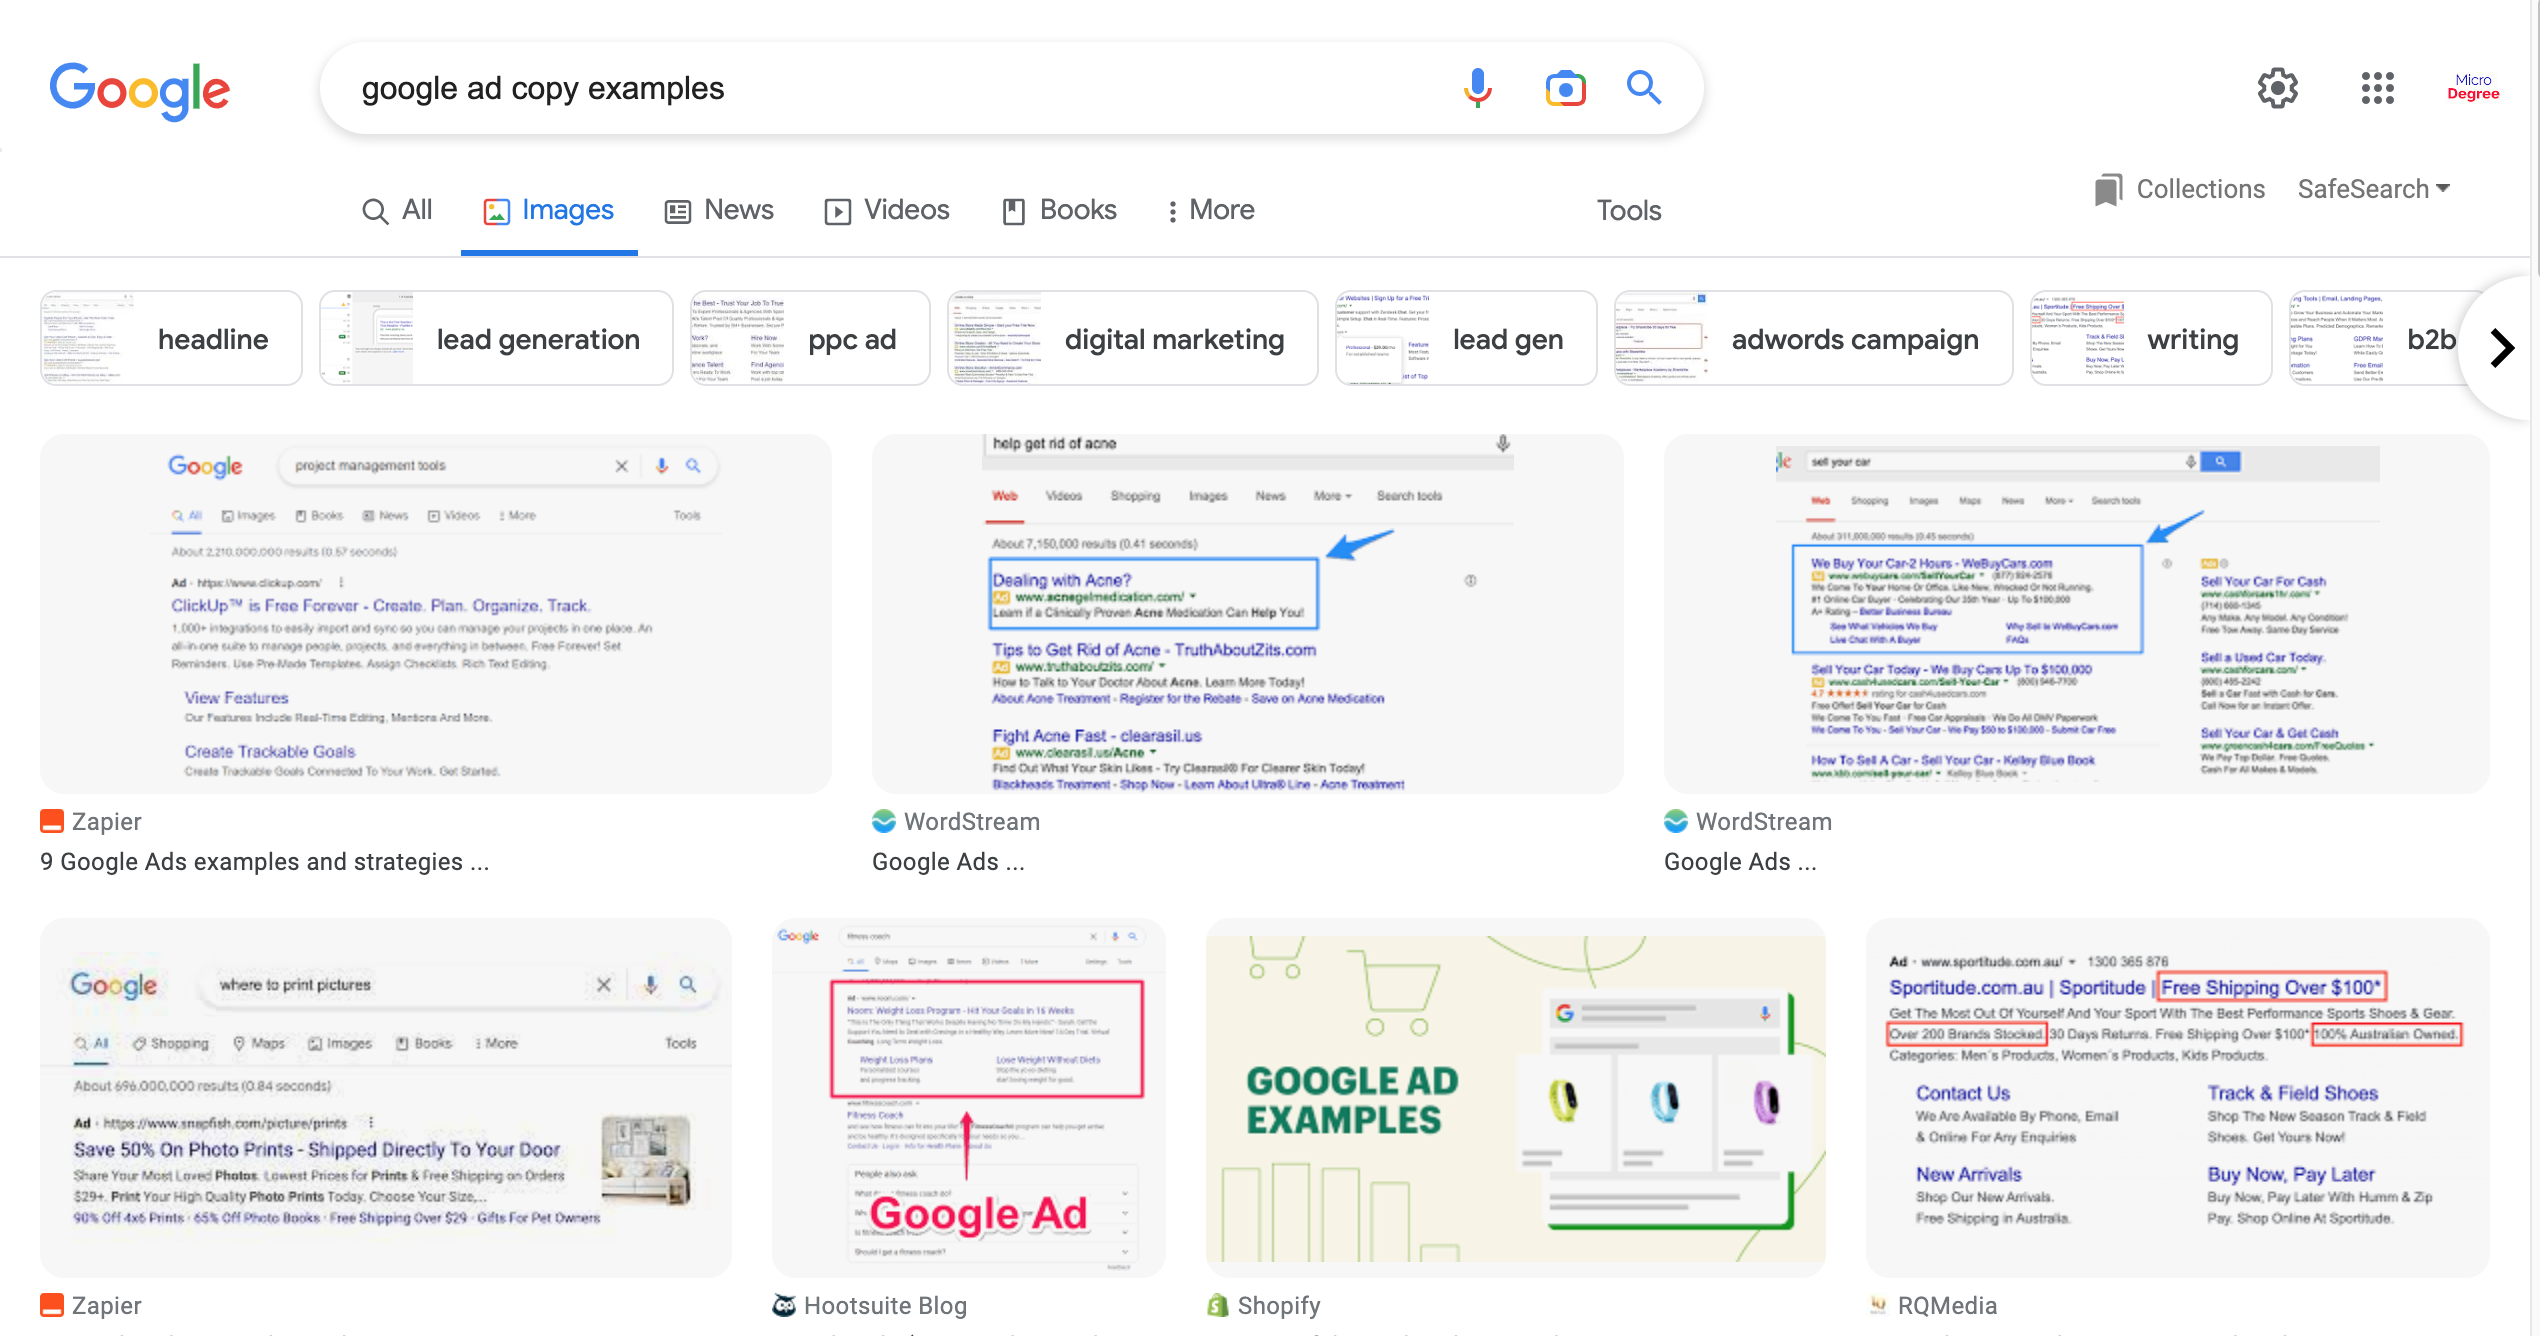The image size is (2540, 1336).
Task: Open "9 Google Ads examples and strategies" link
Action: click(x=264, y=862)
